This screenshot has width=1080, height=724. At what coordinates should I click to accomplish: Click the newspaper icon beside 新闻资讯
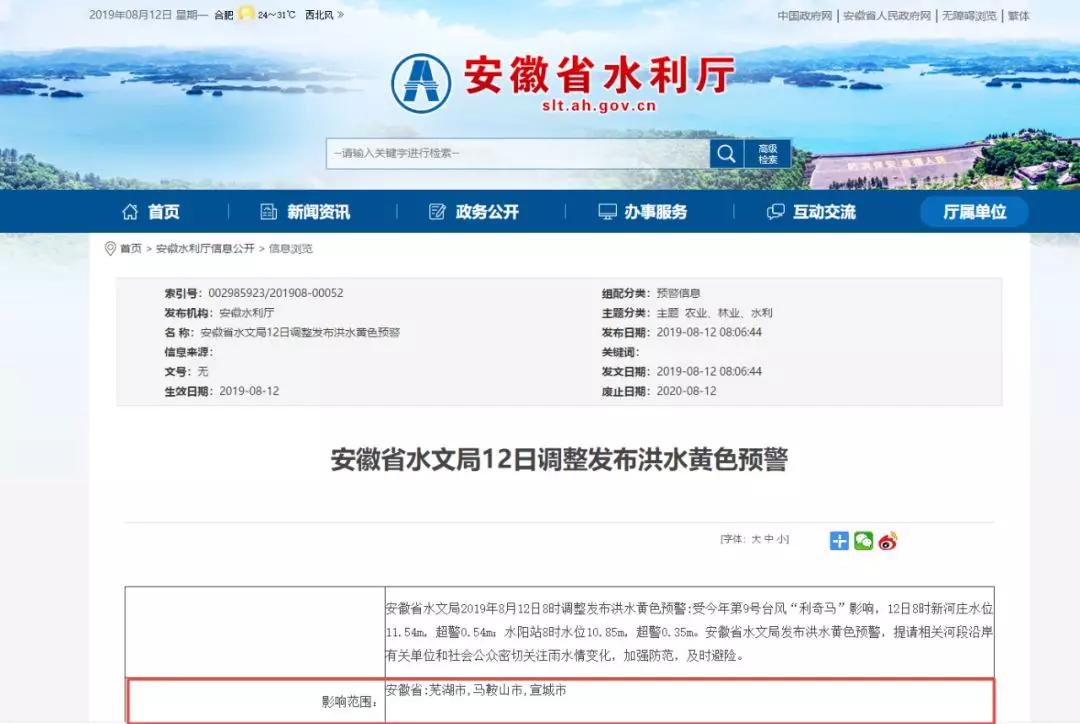click(x=269, y=211)
